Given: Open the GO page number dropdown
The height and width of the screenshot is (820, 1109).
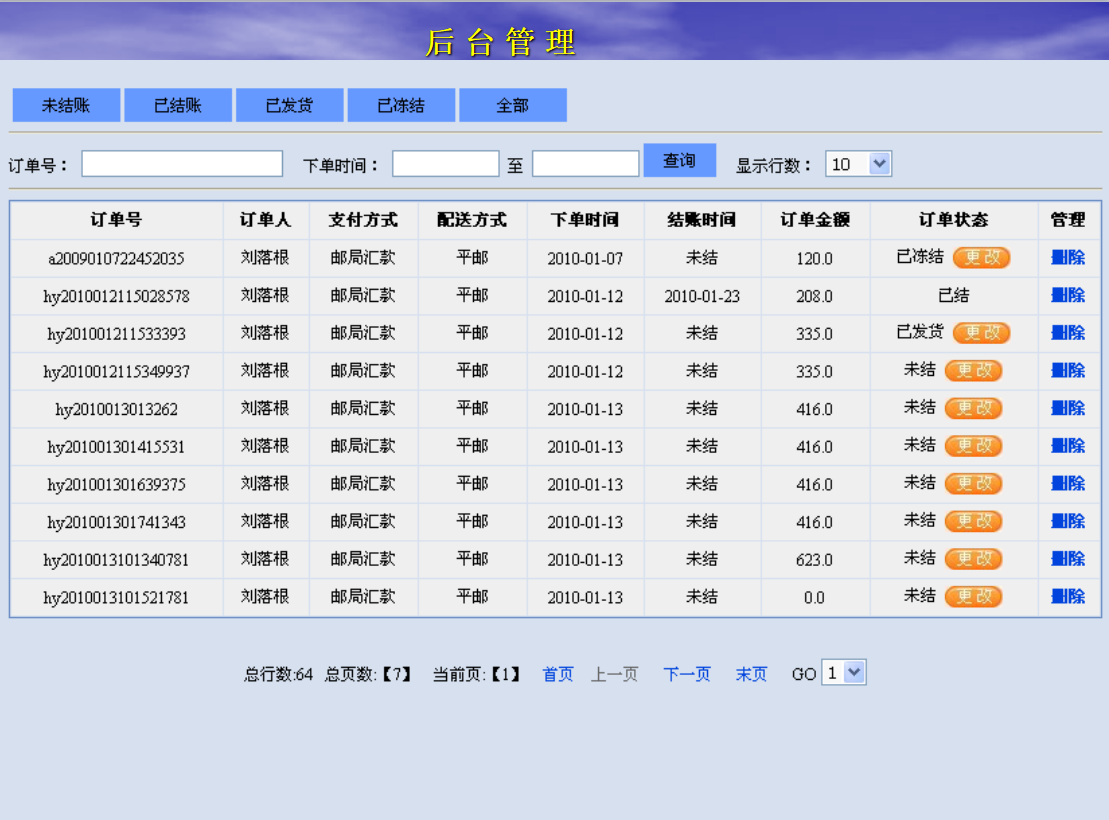Looking at the screenshot, I should coord(844,673).
